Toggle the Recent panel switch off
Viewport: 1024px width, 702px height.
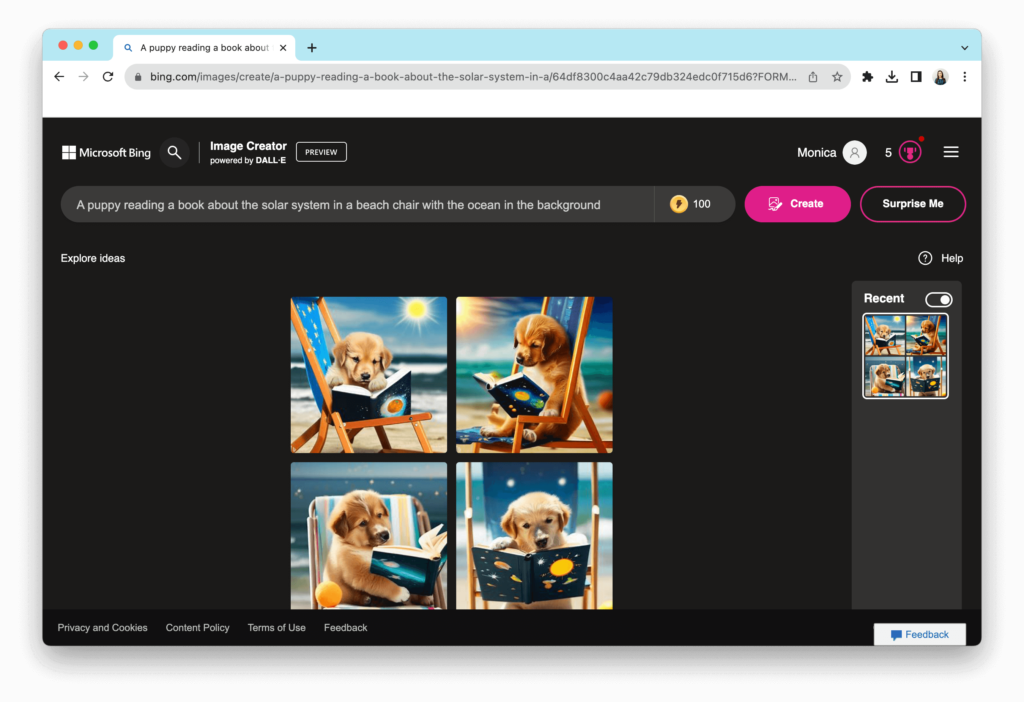click(938, 299)
